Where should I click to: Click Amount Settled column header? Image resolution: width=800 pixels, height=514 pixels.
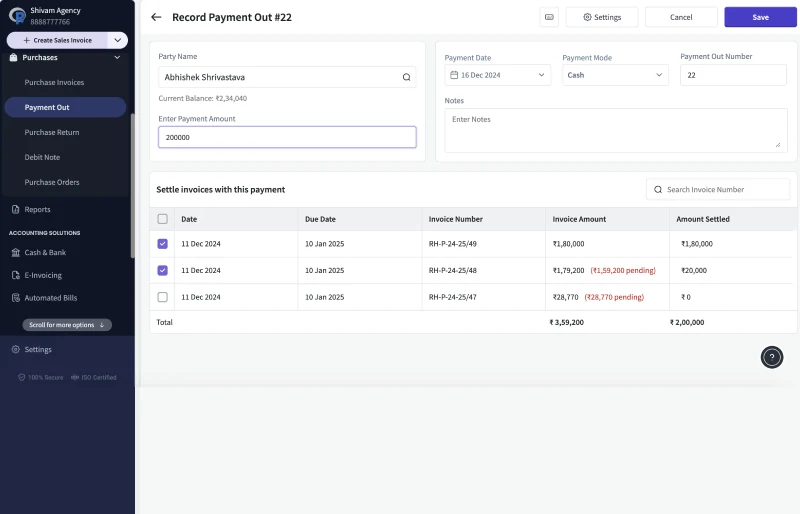point(703,219)
